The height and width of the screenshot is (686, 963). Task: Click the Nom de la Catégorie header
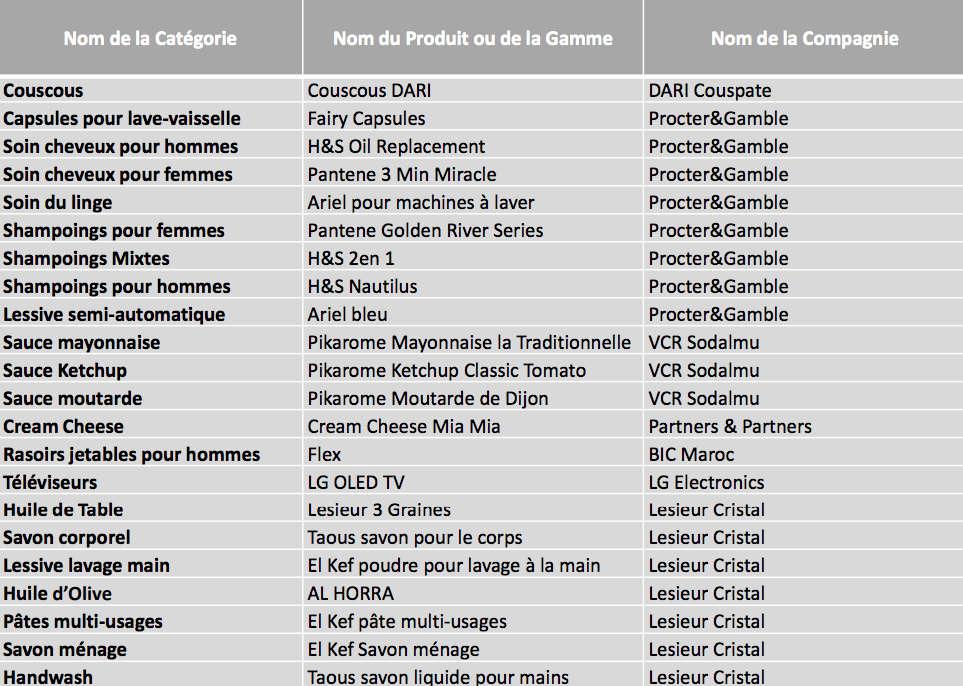coord(150,38)
